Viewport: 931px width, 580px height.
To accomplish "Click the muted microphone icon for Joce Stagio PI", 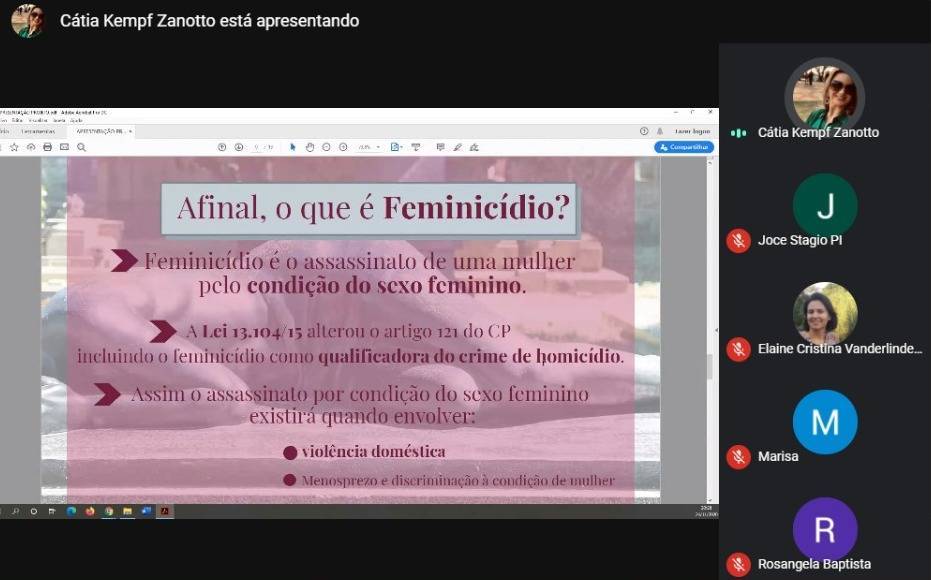I will (738, 241).
